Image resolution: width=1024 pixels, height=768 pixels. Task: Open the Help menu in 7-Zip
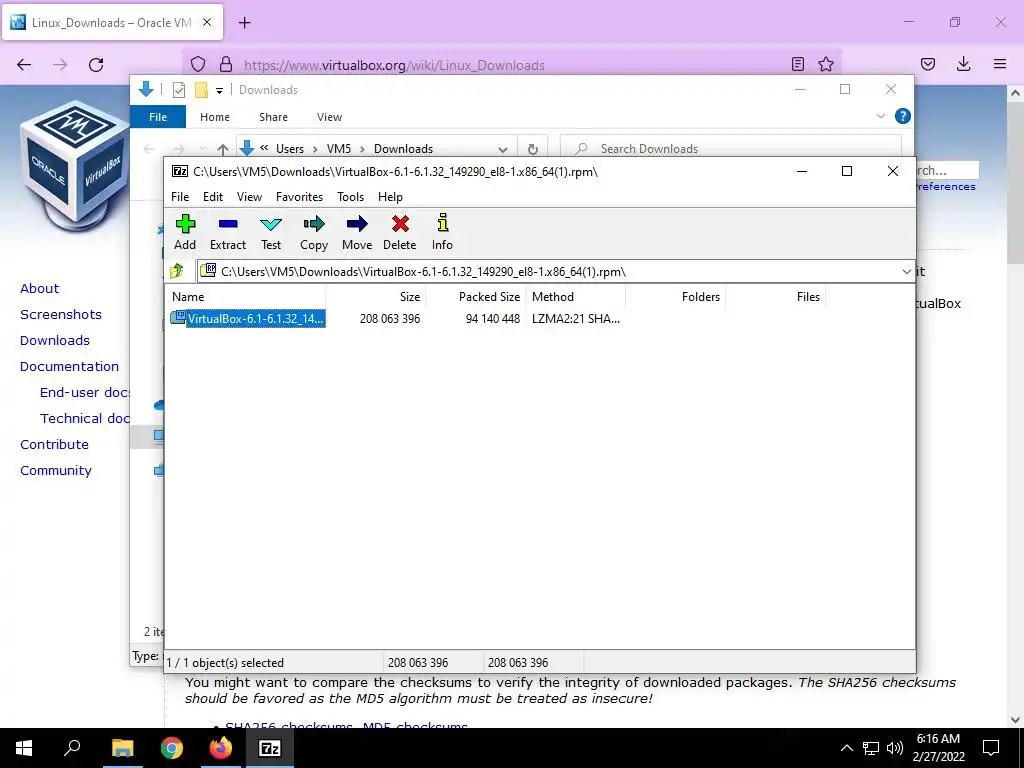coord(390,197)
